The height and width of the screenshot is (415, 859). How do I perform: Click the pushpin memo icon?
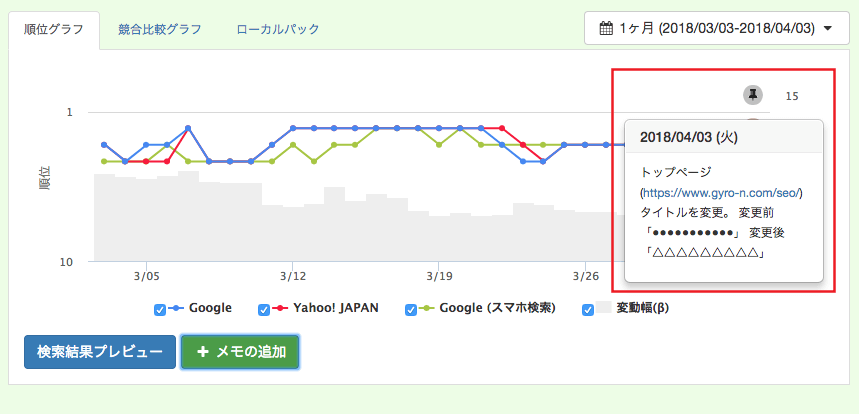(x=752, y=95)
